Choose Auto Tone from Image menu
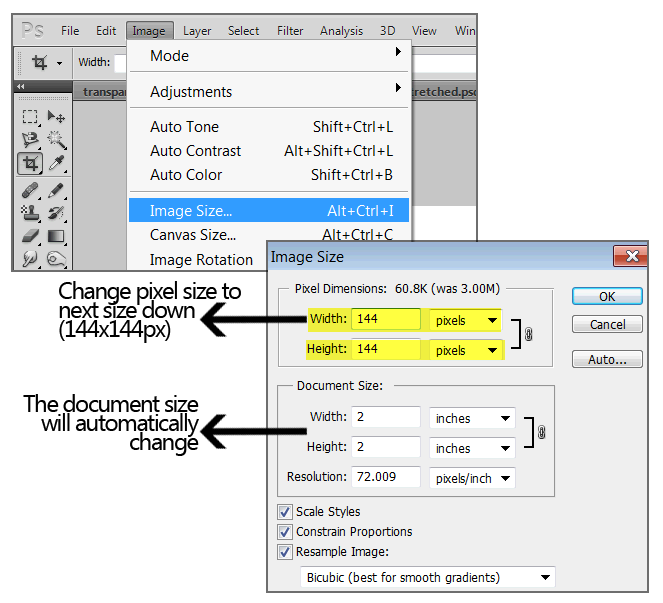The image size is (663, 603). 269,127
